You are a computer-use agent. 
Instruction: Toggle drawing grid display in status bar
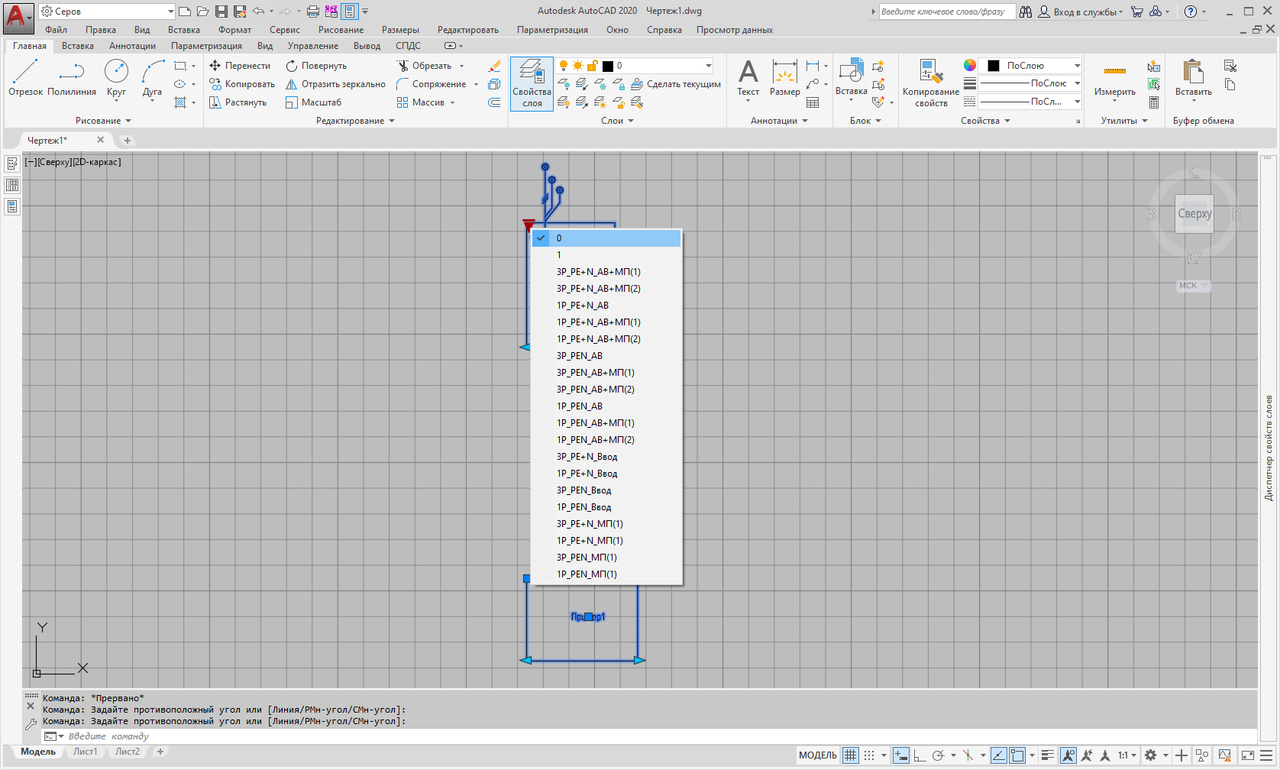tap(851, 755)
